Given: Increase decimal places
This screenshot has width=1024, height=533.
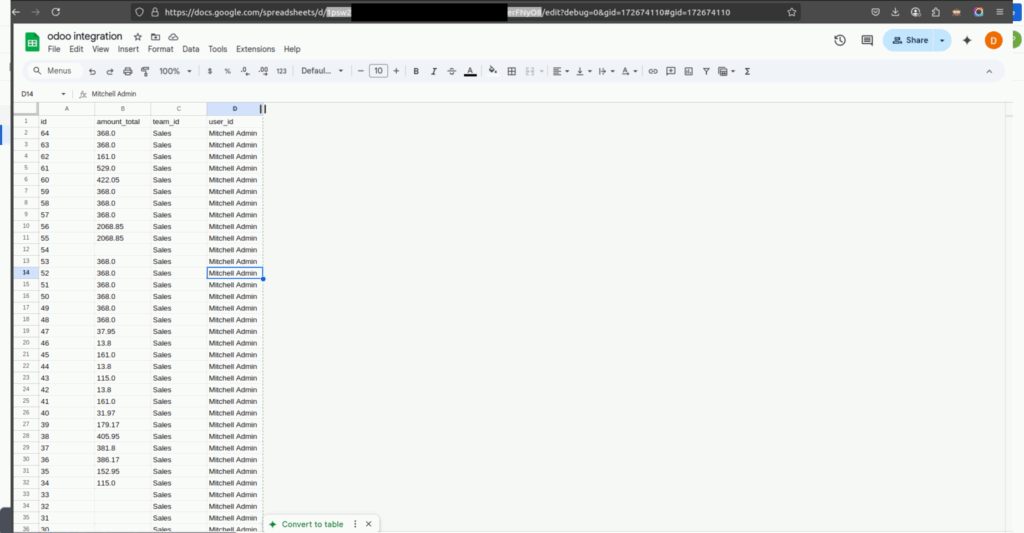Looking at the screenshot, I should (x=263, y=71).
